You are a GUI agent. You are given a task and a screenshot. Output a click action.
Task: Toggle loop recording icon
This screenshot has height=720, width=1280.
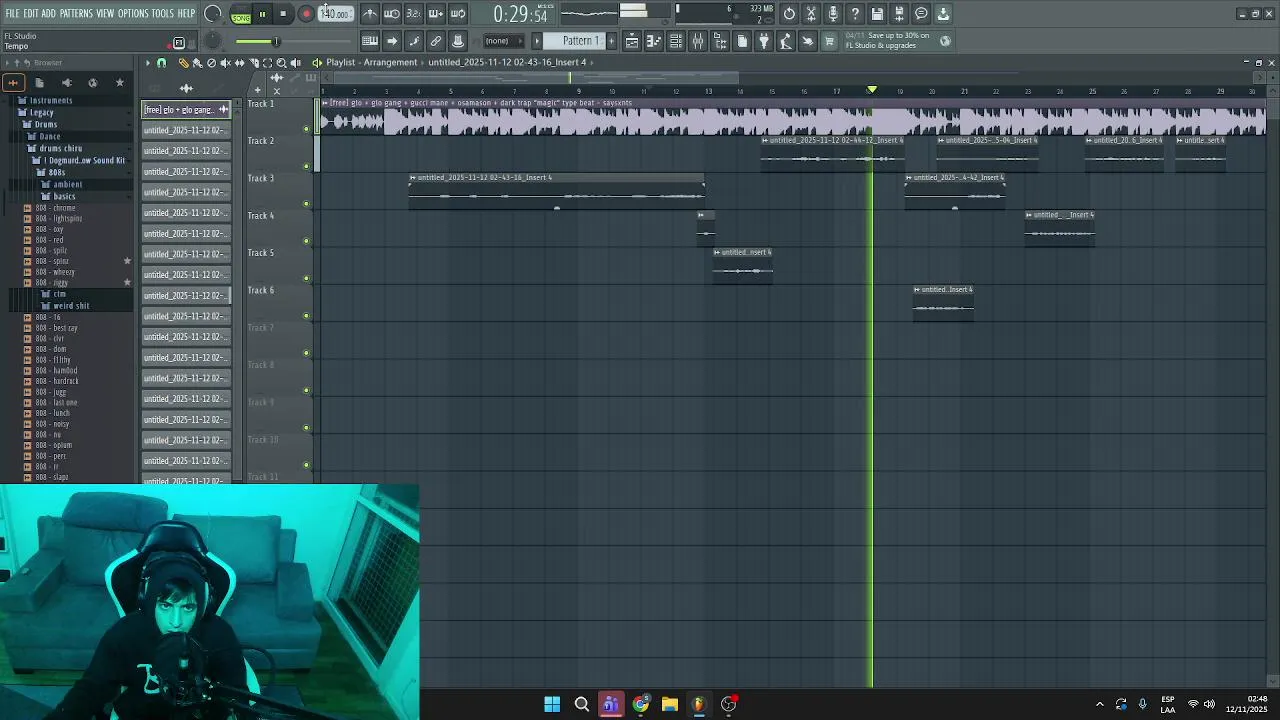[x=458, y=14]
